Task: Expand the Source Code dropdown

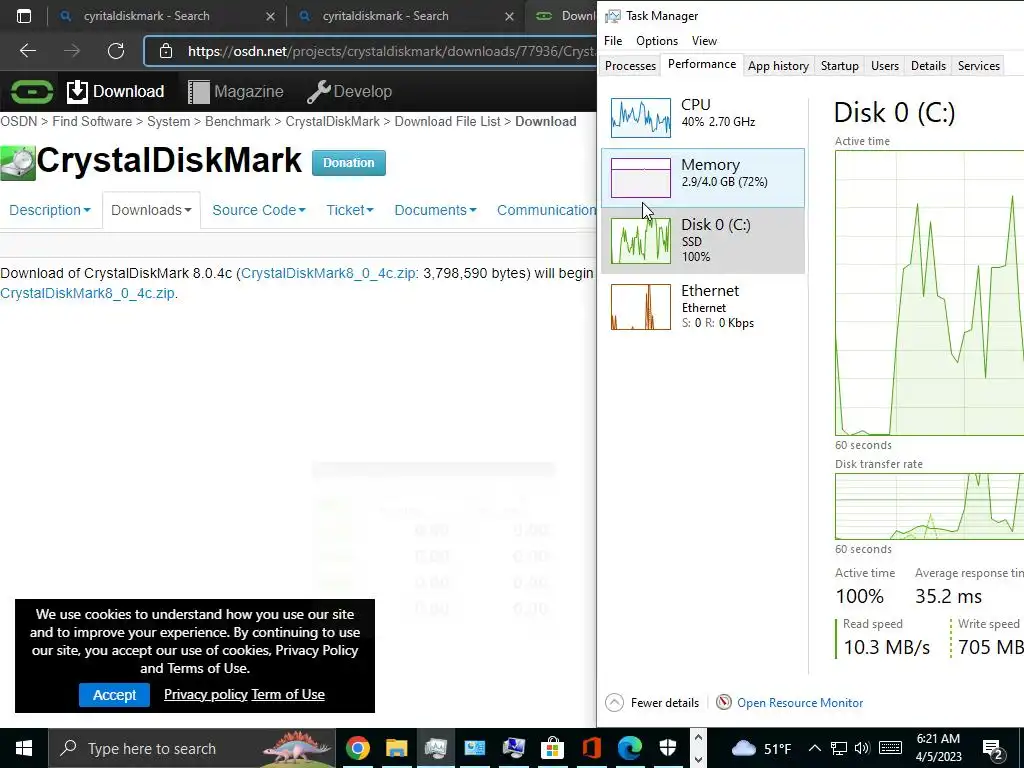Action: point(259,210)
